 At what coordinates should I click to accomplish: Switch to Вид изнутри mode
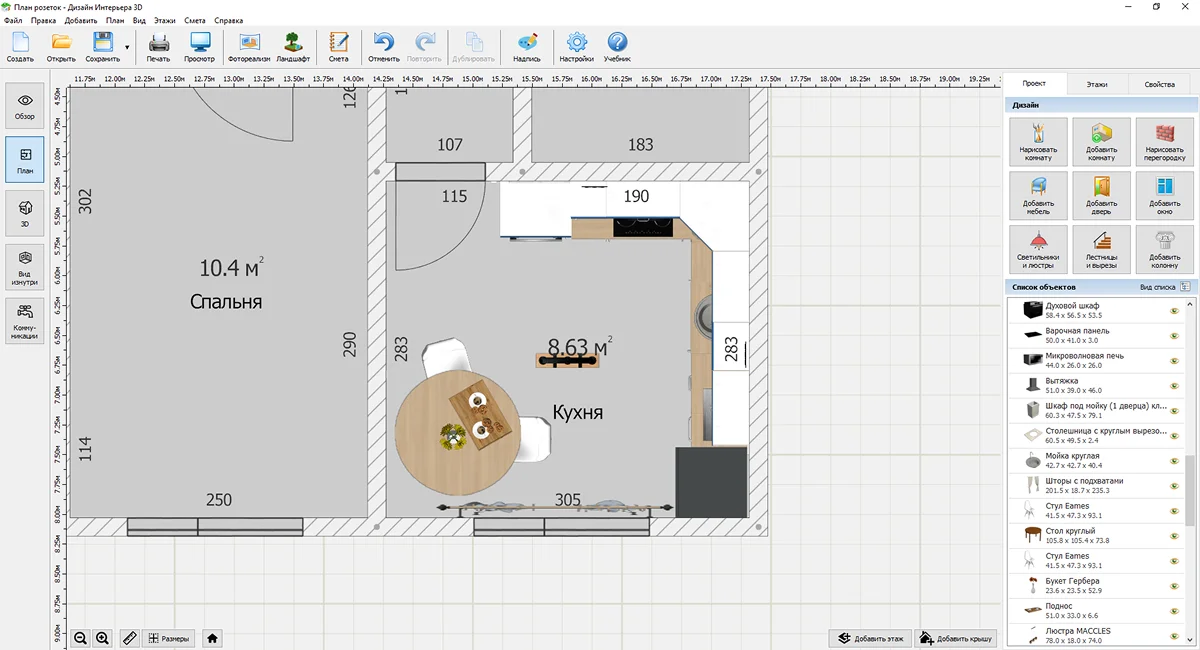point(25,268)
